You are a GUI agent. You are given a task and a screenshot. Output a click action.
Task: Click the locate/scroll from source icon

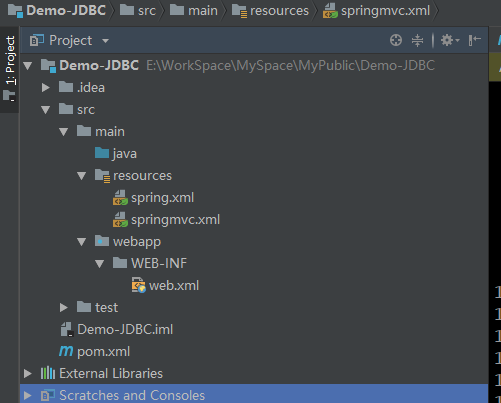click(396, 40)
